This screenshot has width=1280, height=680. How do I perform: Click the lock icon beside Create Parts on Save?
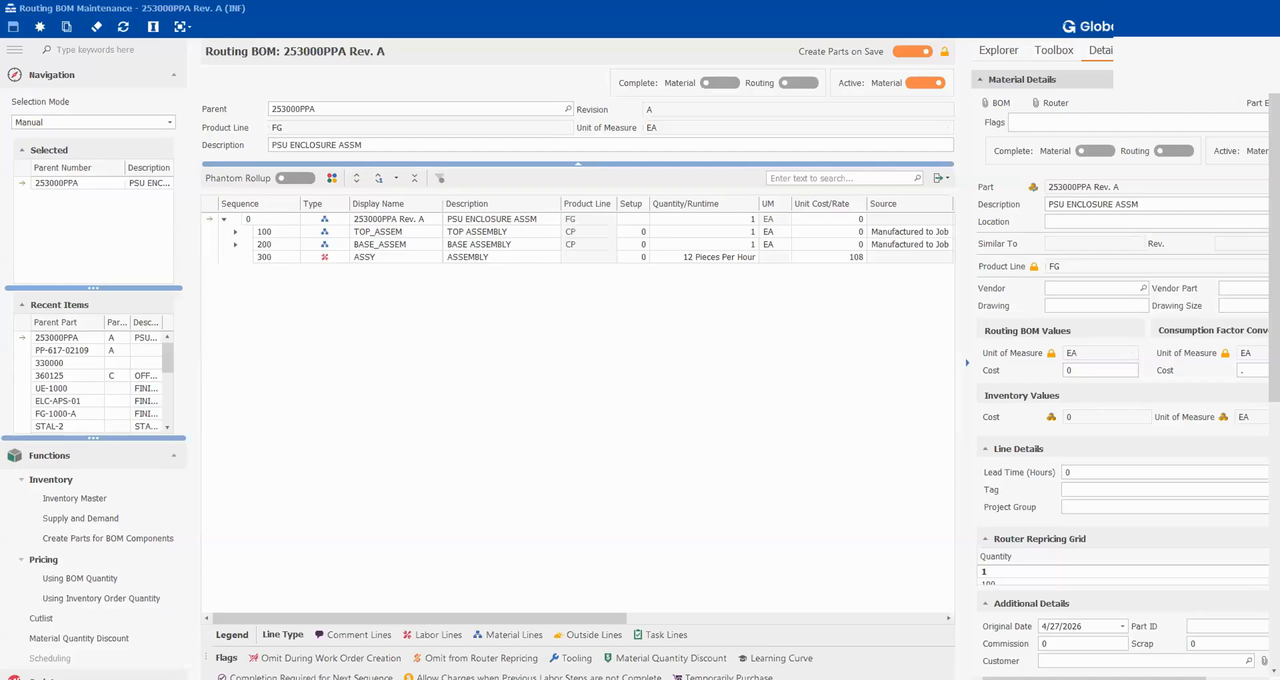(944, 52)
